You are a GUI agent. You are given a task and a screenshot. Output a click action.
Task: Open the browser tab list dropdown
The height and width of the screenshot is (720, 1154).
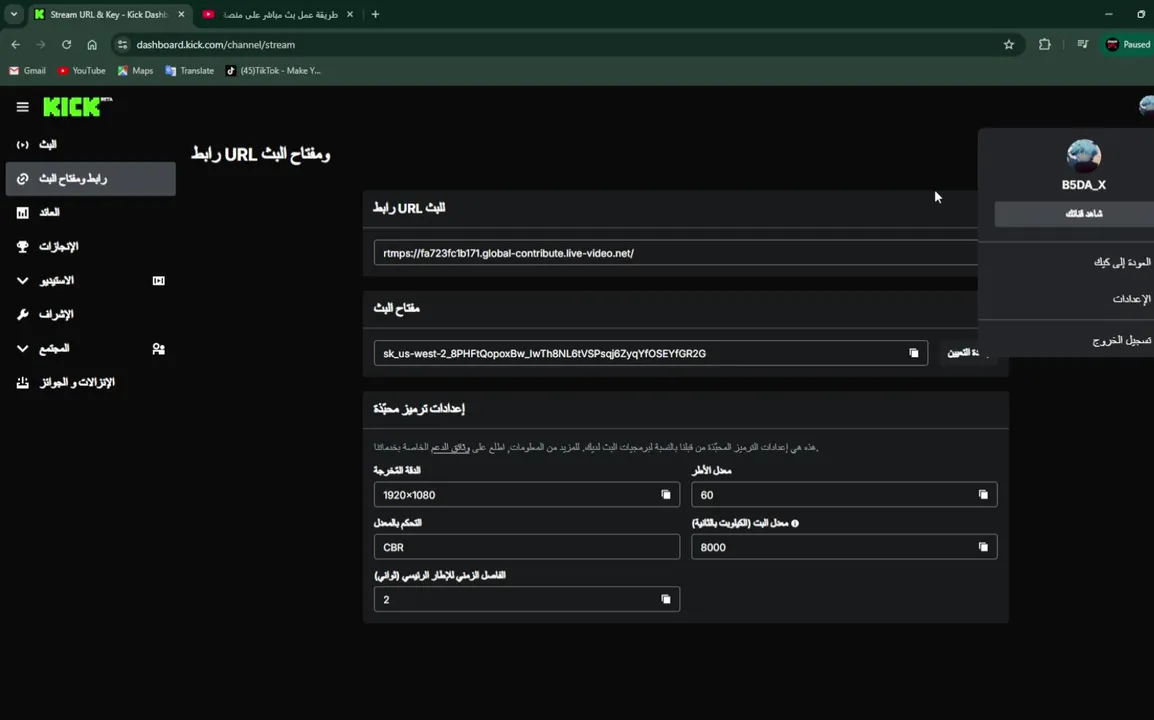click(14, 14)
